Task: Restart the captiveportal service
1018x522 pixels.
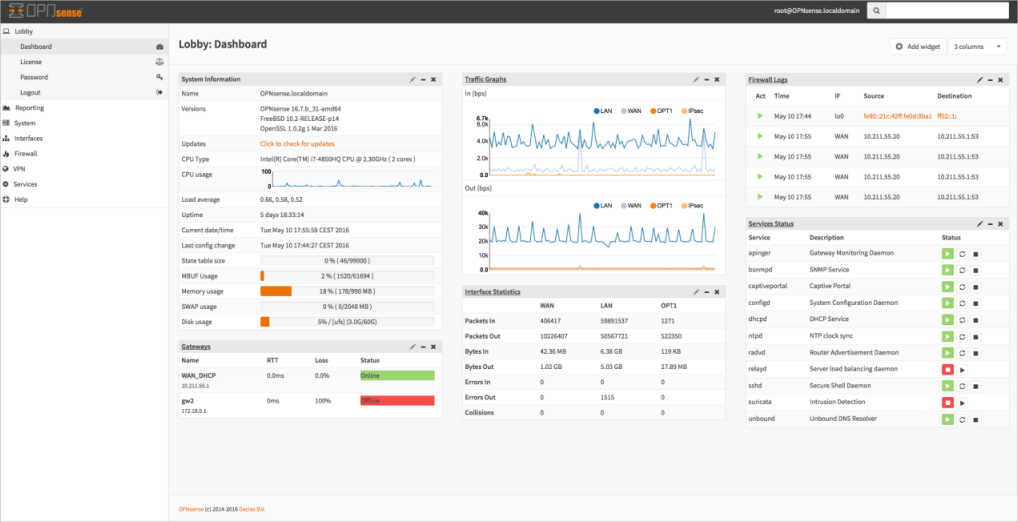Action: pos(963,286)
